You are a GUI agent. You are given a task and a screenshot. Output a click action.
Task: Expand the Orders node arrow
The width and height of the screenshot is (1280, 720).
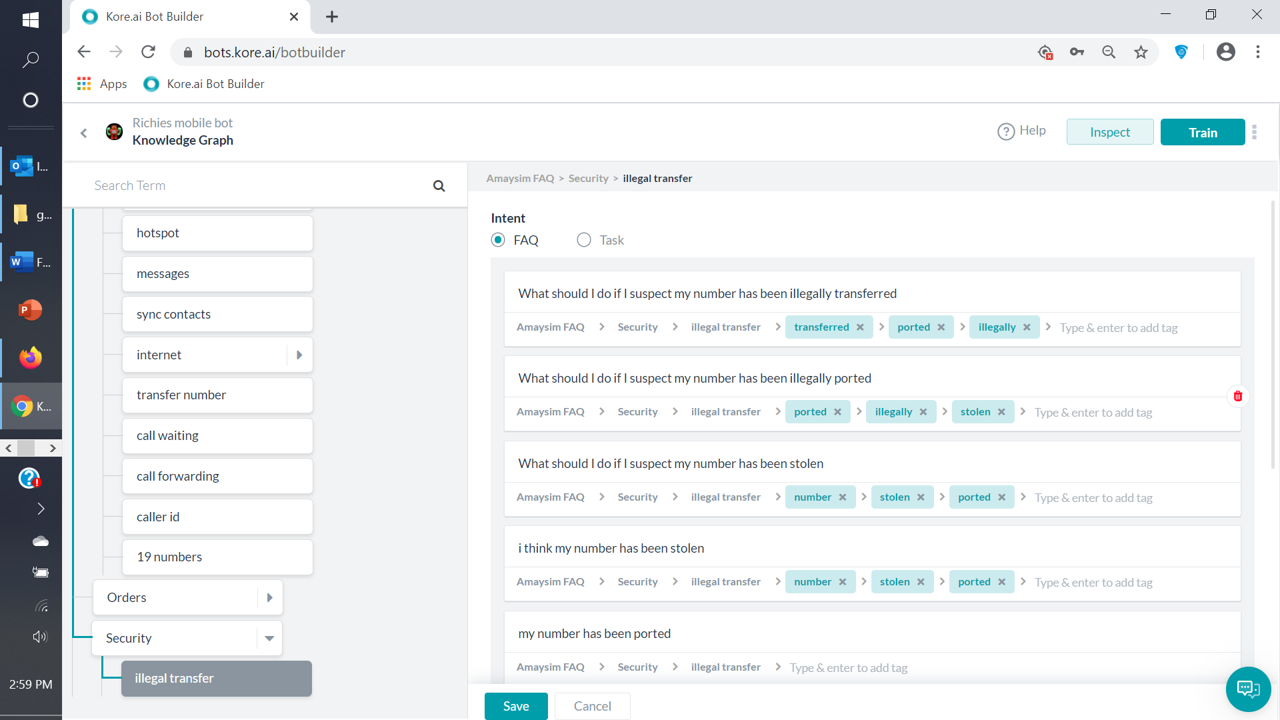[269, 598]
